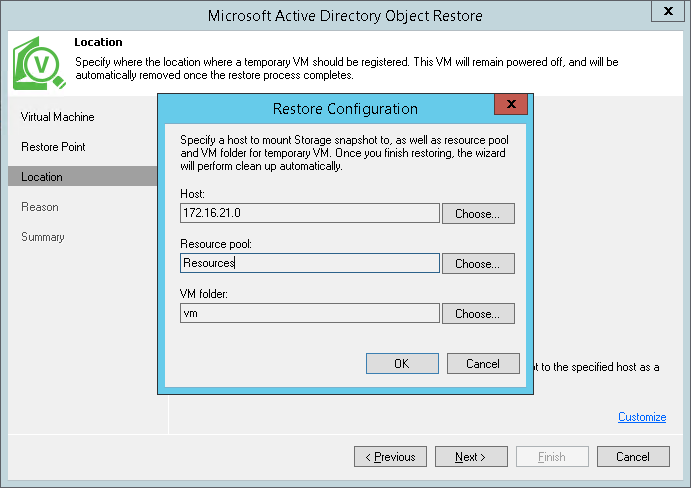Screen dimensions: 691x488
Task: Click the main window title text
Action: [x=345, y=16]
